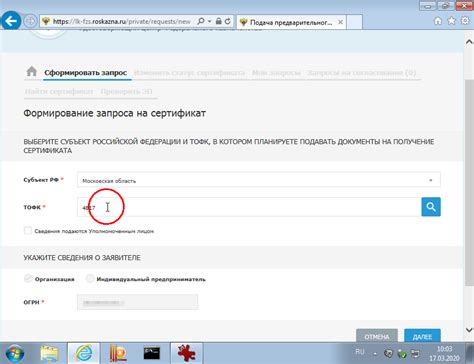
Task: Click the RU language indicator
Action: [360, 352]
